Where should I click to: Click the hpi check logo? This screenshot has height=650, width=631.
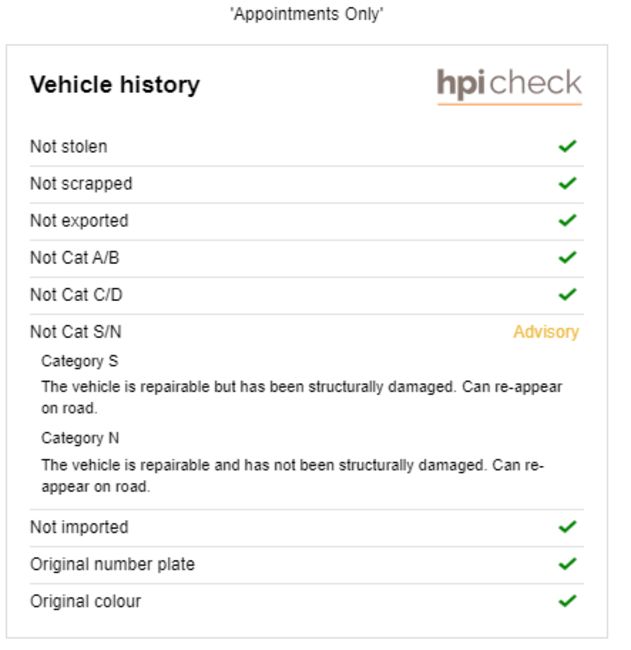click(x=510, y=86)
